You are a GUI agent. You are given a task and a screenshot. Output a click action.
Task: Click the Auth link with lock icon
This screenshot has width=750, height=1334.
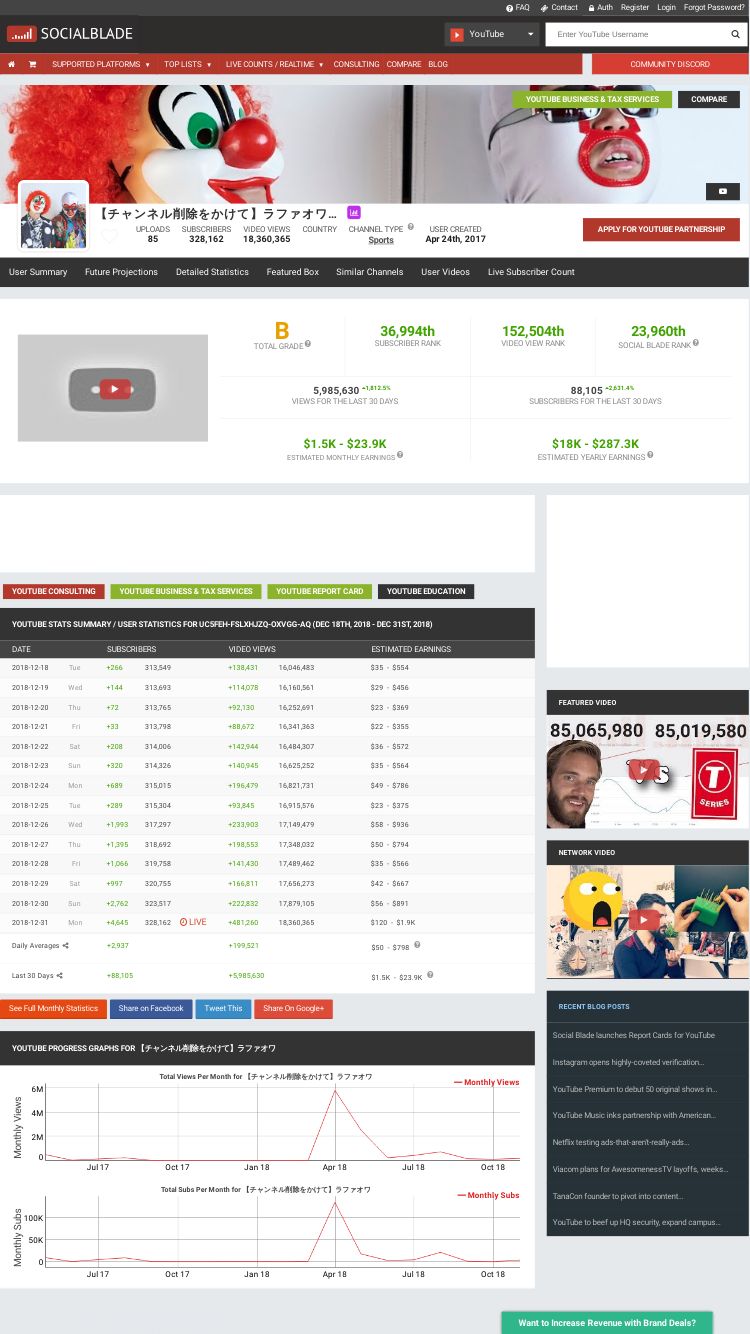(600, 7)
